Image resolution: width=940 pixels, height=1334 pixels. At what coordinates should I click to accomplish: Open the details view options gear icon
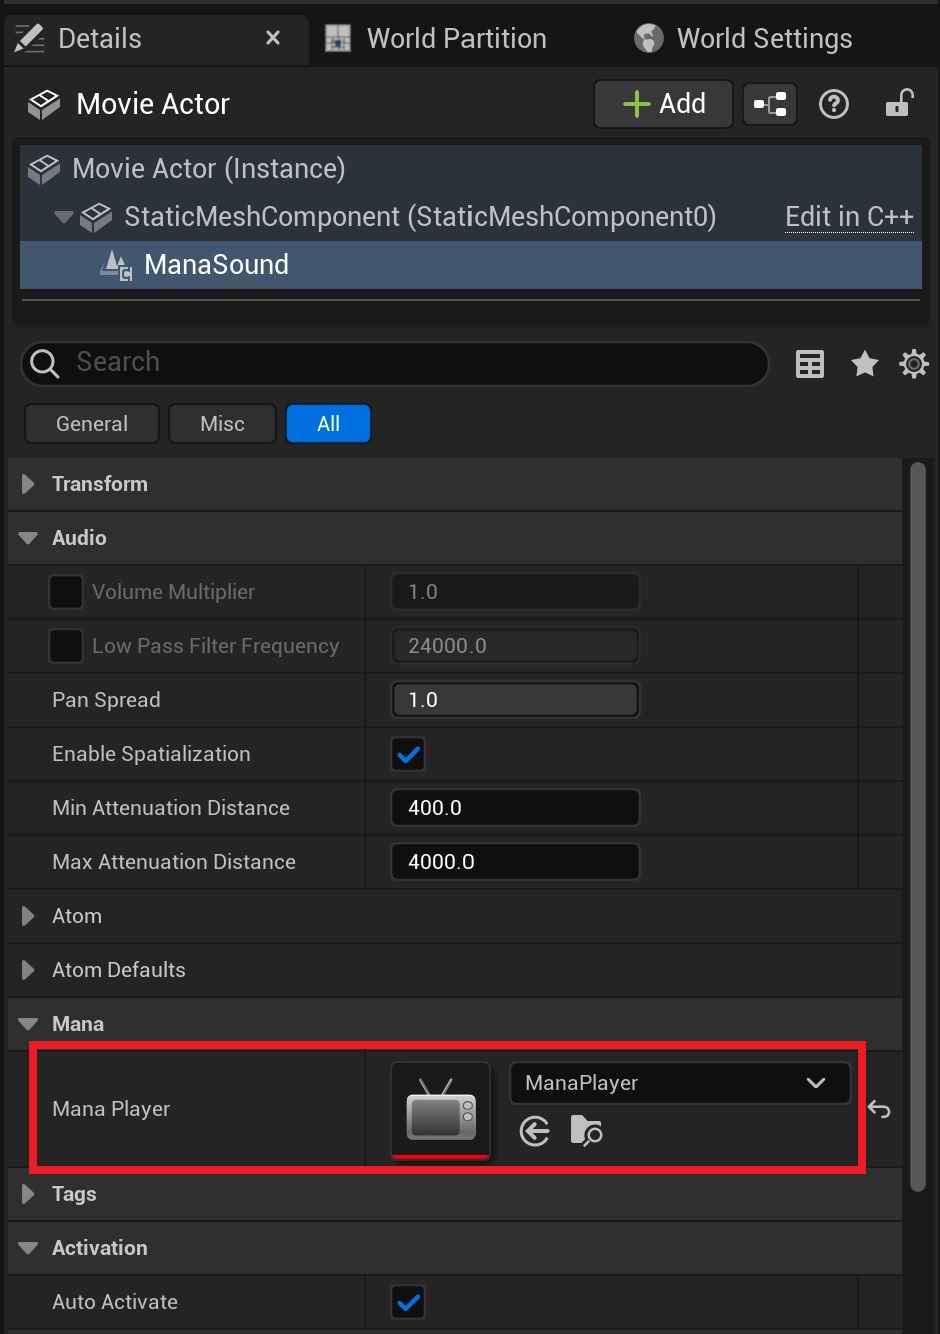912,363
